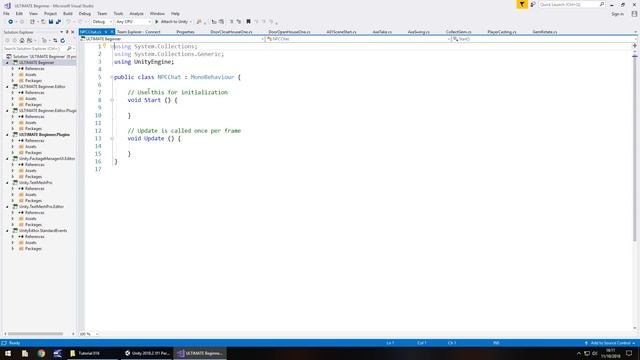
Task: Click the feedback icon beside Quick Launch
Action: tap(533, 4)
